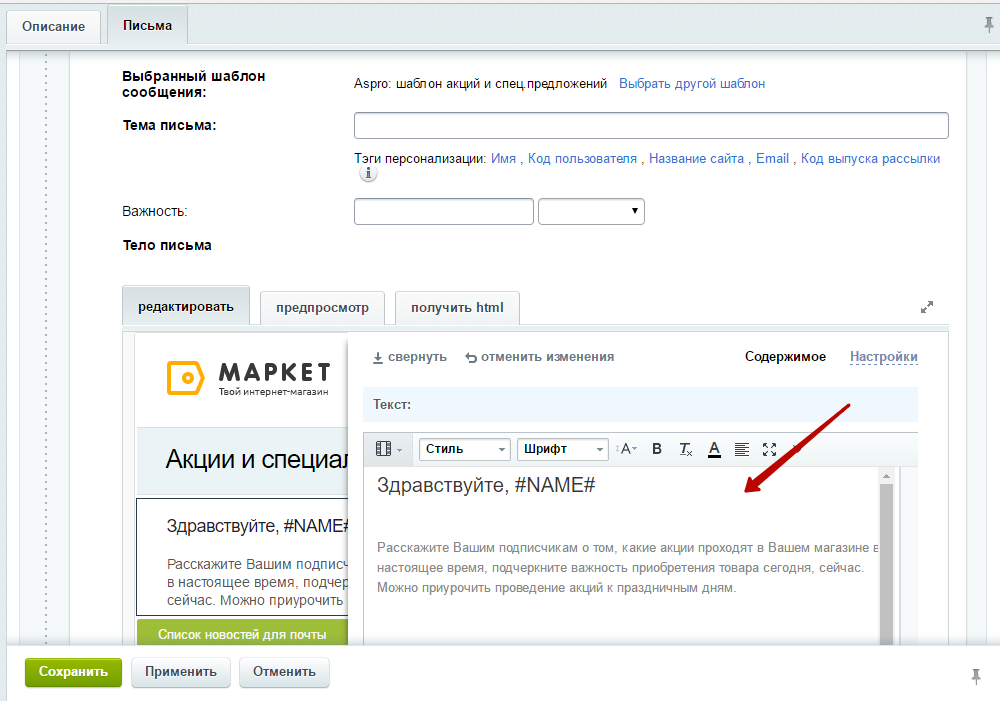
Task: Toggle bold formatting
Action: (x=657, y=449)
